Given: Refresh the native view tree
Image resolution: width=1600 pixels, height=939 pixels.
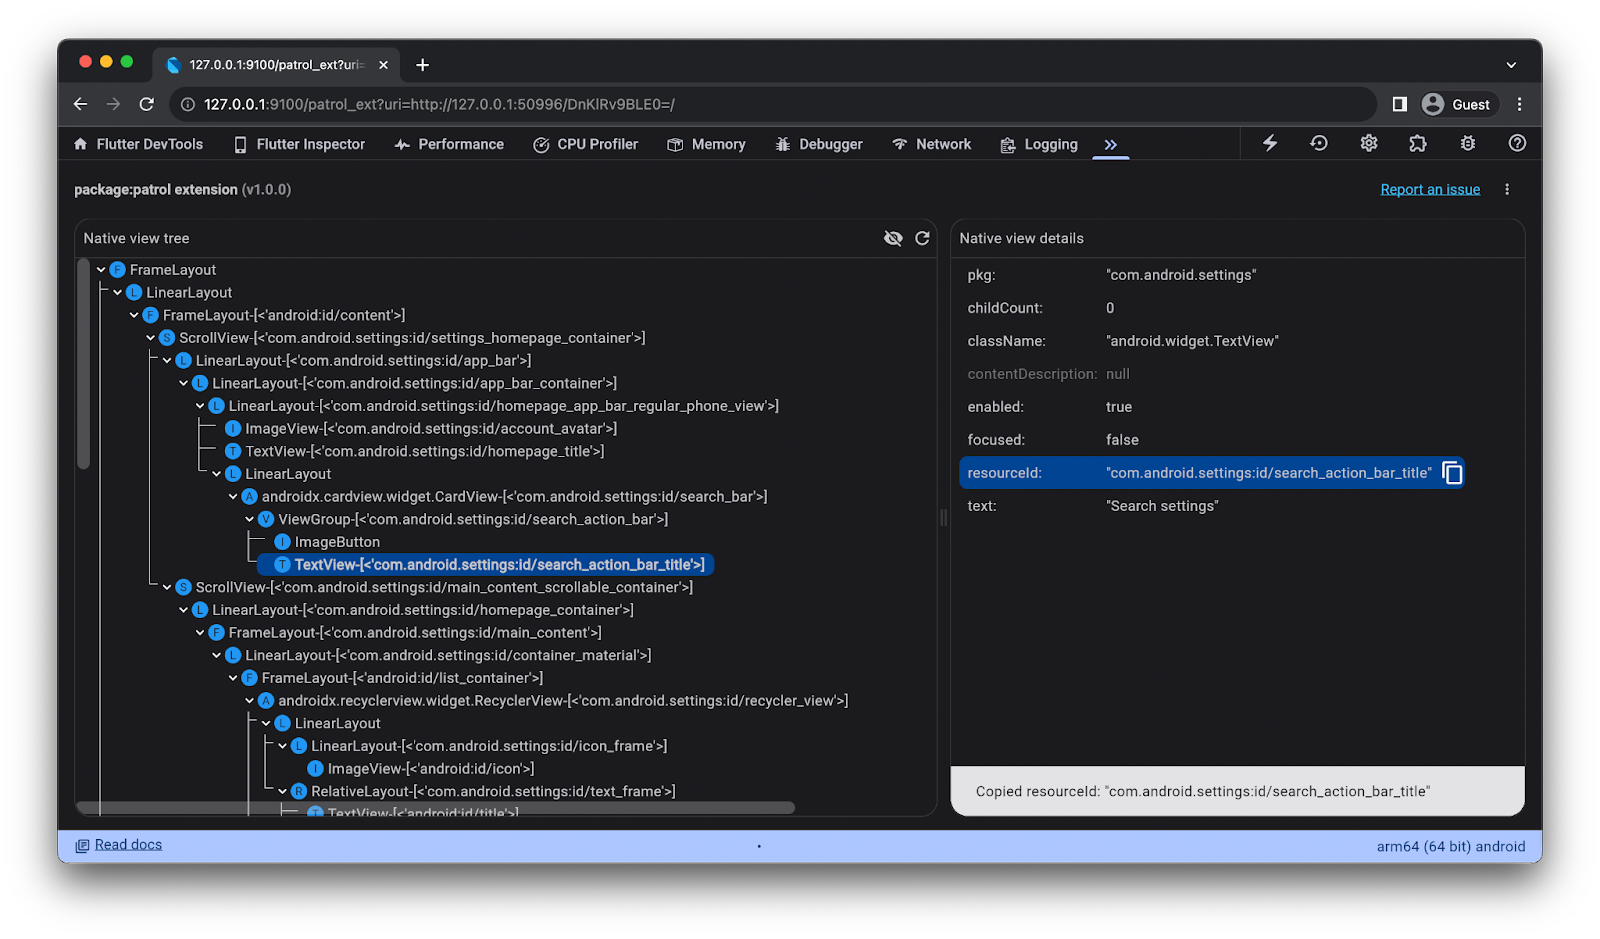Looking at the screenshot, I should [x=922, y=238].
